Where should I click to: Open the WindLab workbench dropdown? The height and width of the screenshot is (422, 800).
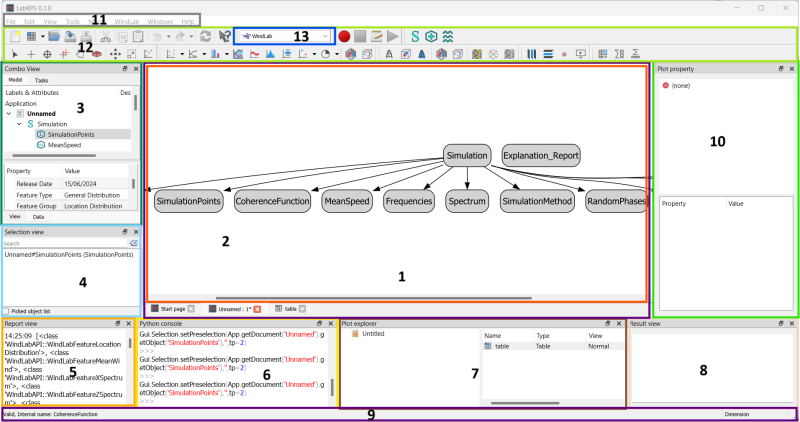pyautogui.click(x=284, y=36)
